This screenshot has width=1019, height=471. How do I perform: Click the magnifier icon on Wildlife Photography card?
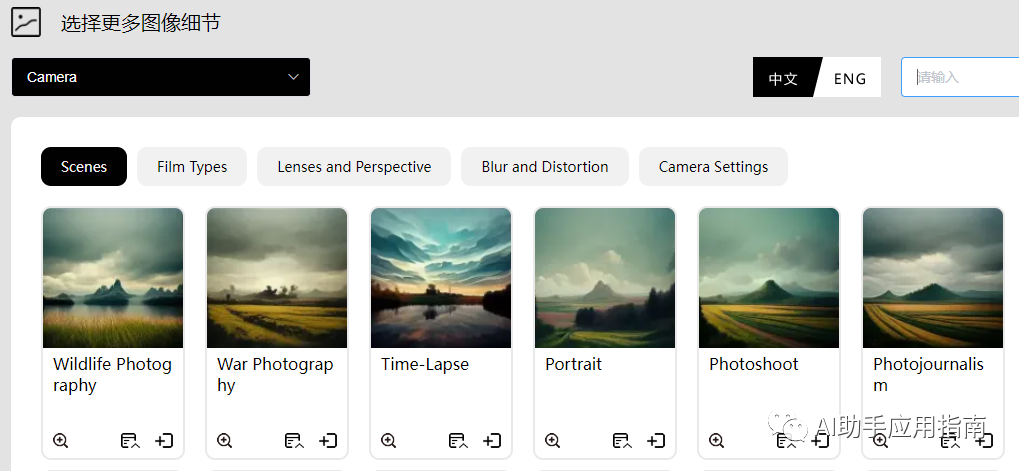tap(60, 440)
